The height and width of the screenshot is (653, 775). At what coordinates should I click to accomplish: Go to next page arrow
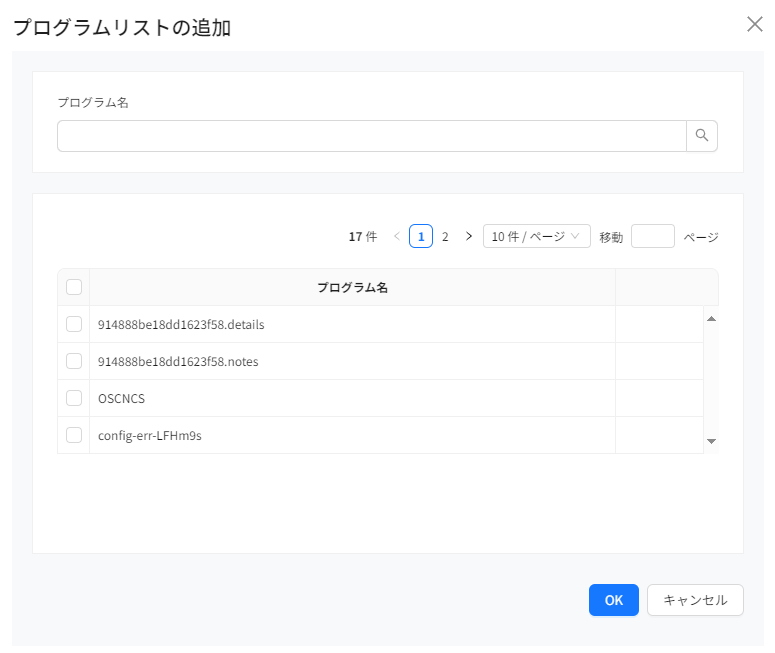pyautogui.click(x=469, y=237)
